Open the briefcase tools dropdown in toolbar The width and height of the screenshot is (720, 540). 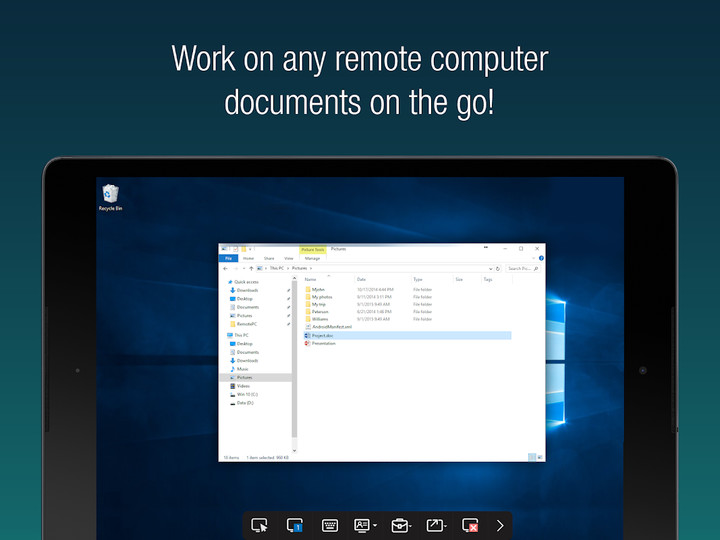401,525
